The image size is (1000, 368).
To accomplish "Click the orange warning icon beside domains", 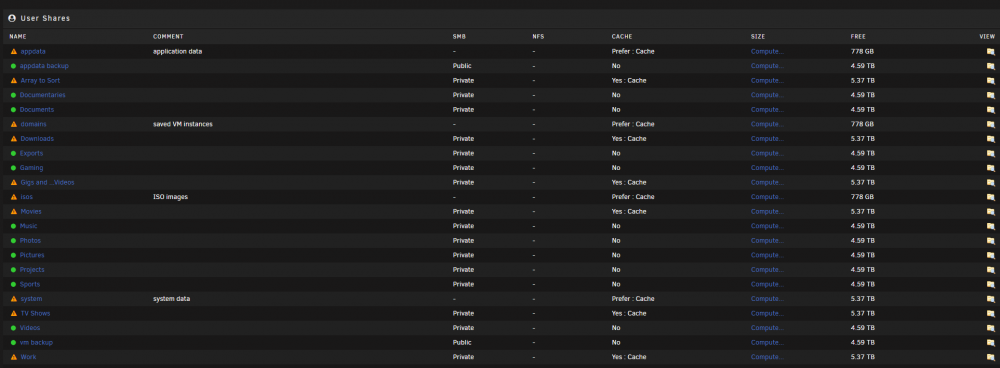I will [13, 124].
